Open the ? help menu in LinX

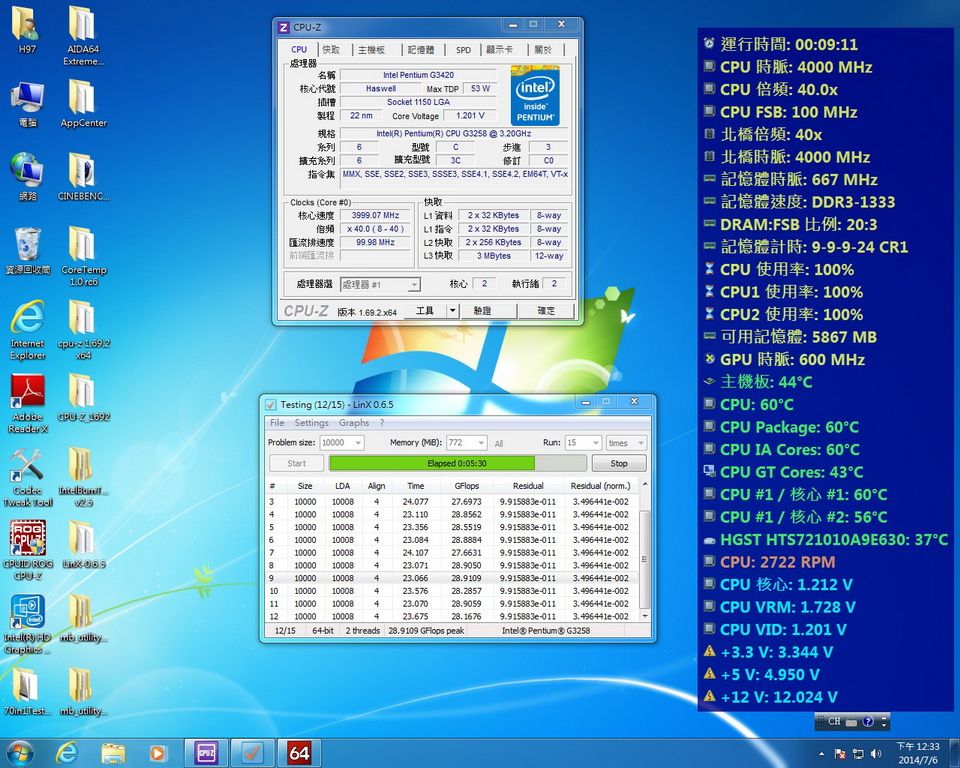pyautogui.click(x=382, y=423)
